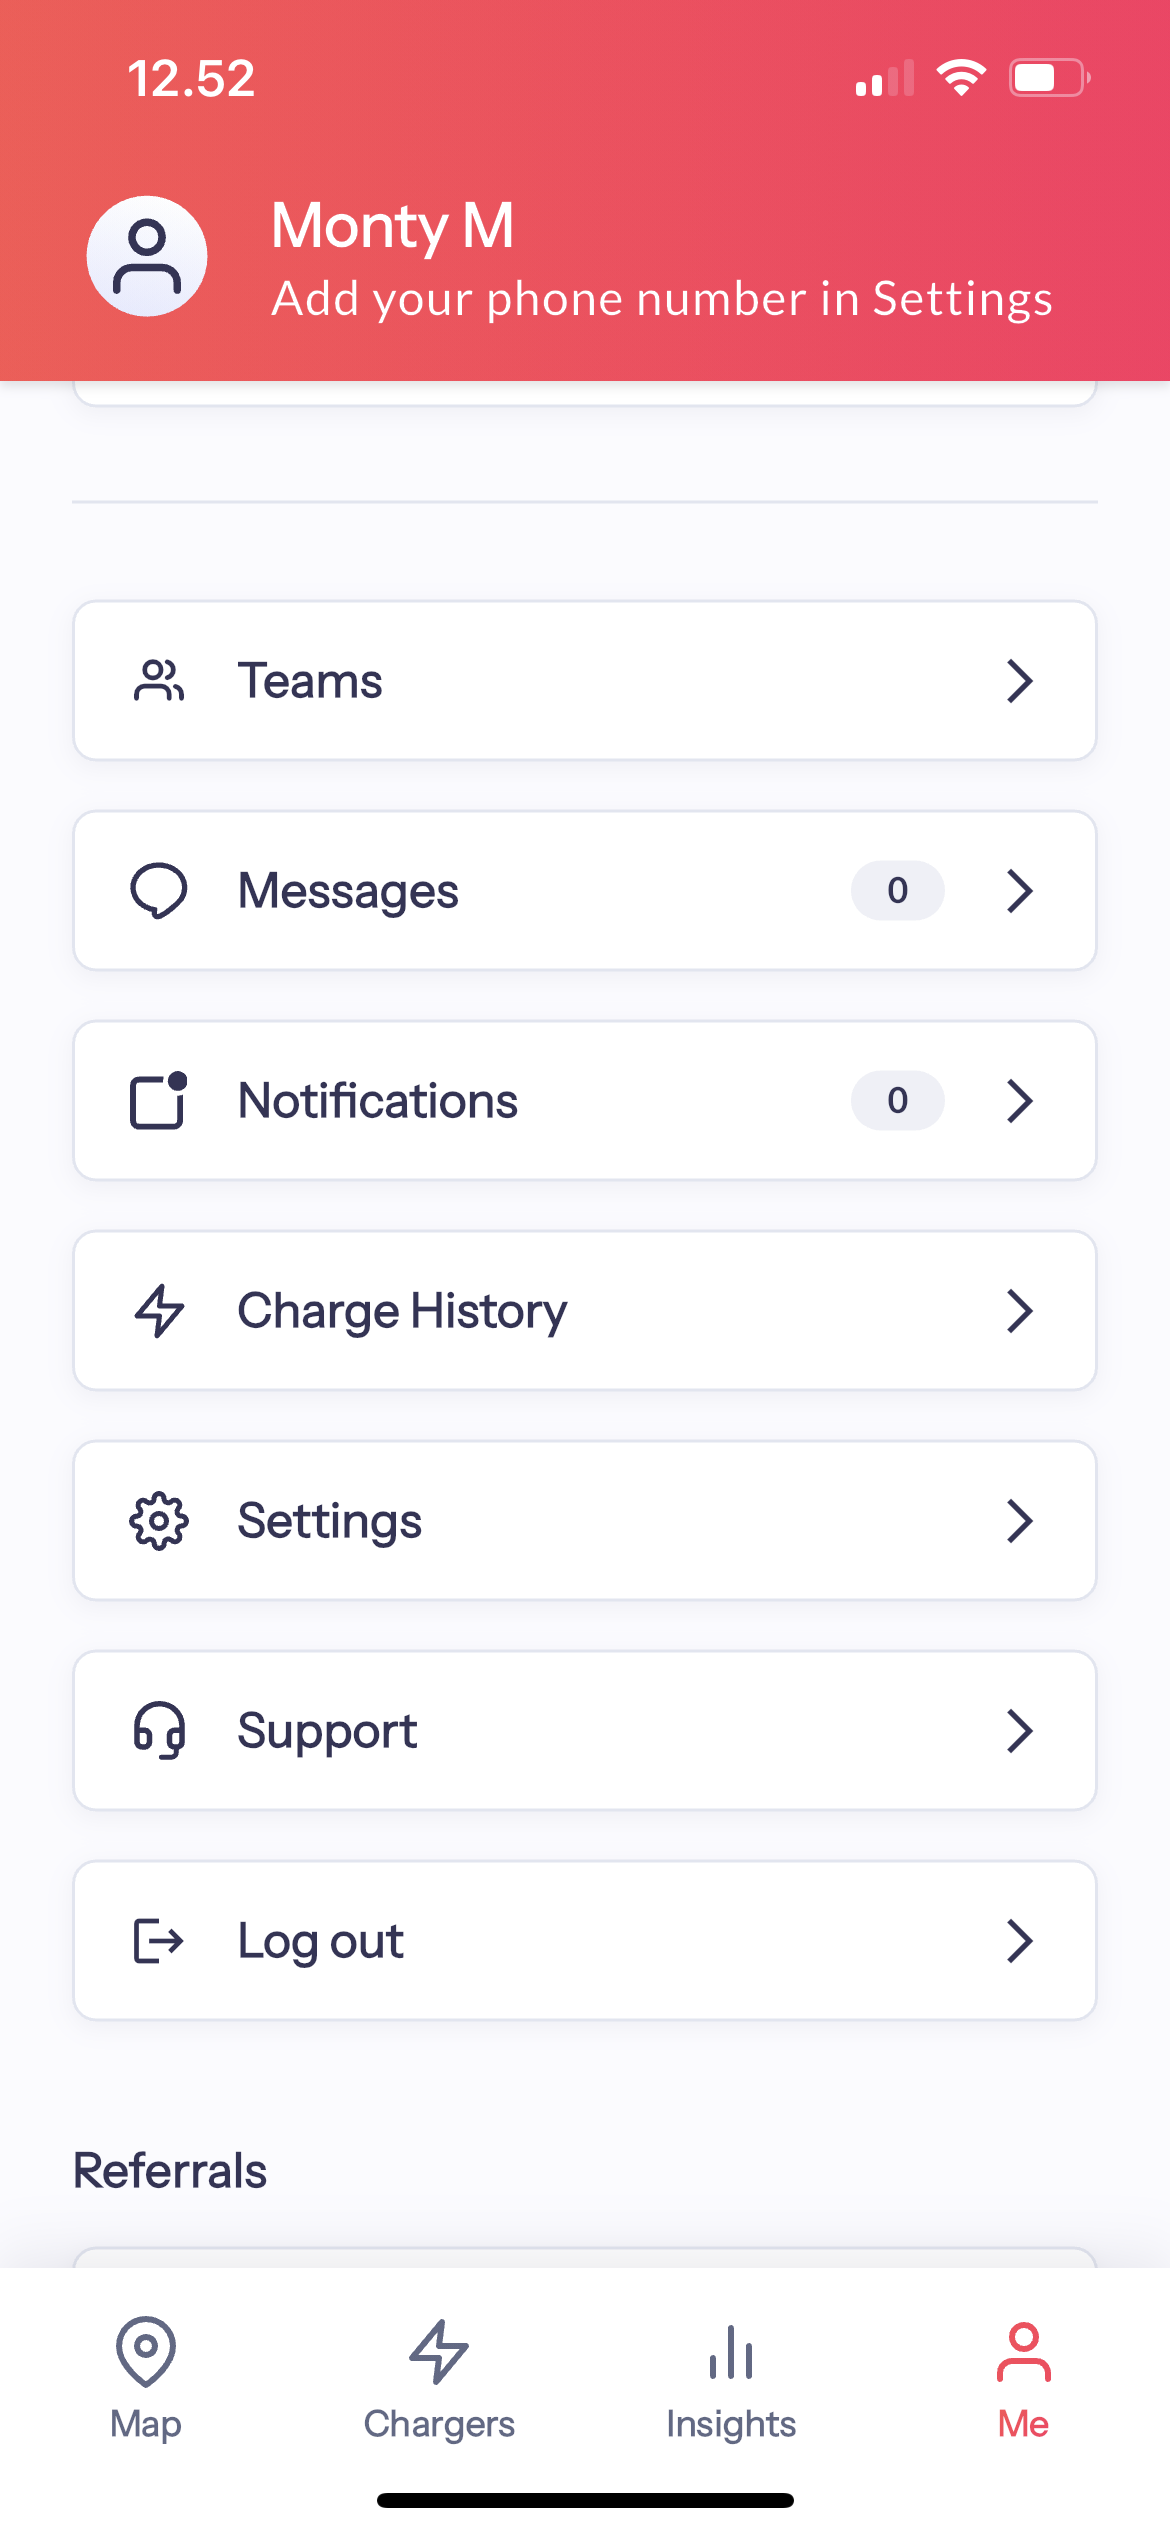Open Settings via its right chevron
1170x2532 pixels.
(1019, 1521)
